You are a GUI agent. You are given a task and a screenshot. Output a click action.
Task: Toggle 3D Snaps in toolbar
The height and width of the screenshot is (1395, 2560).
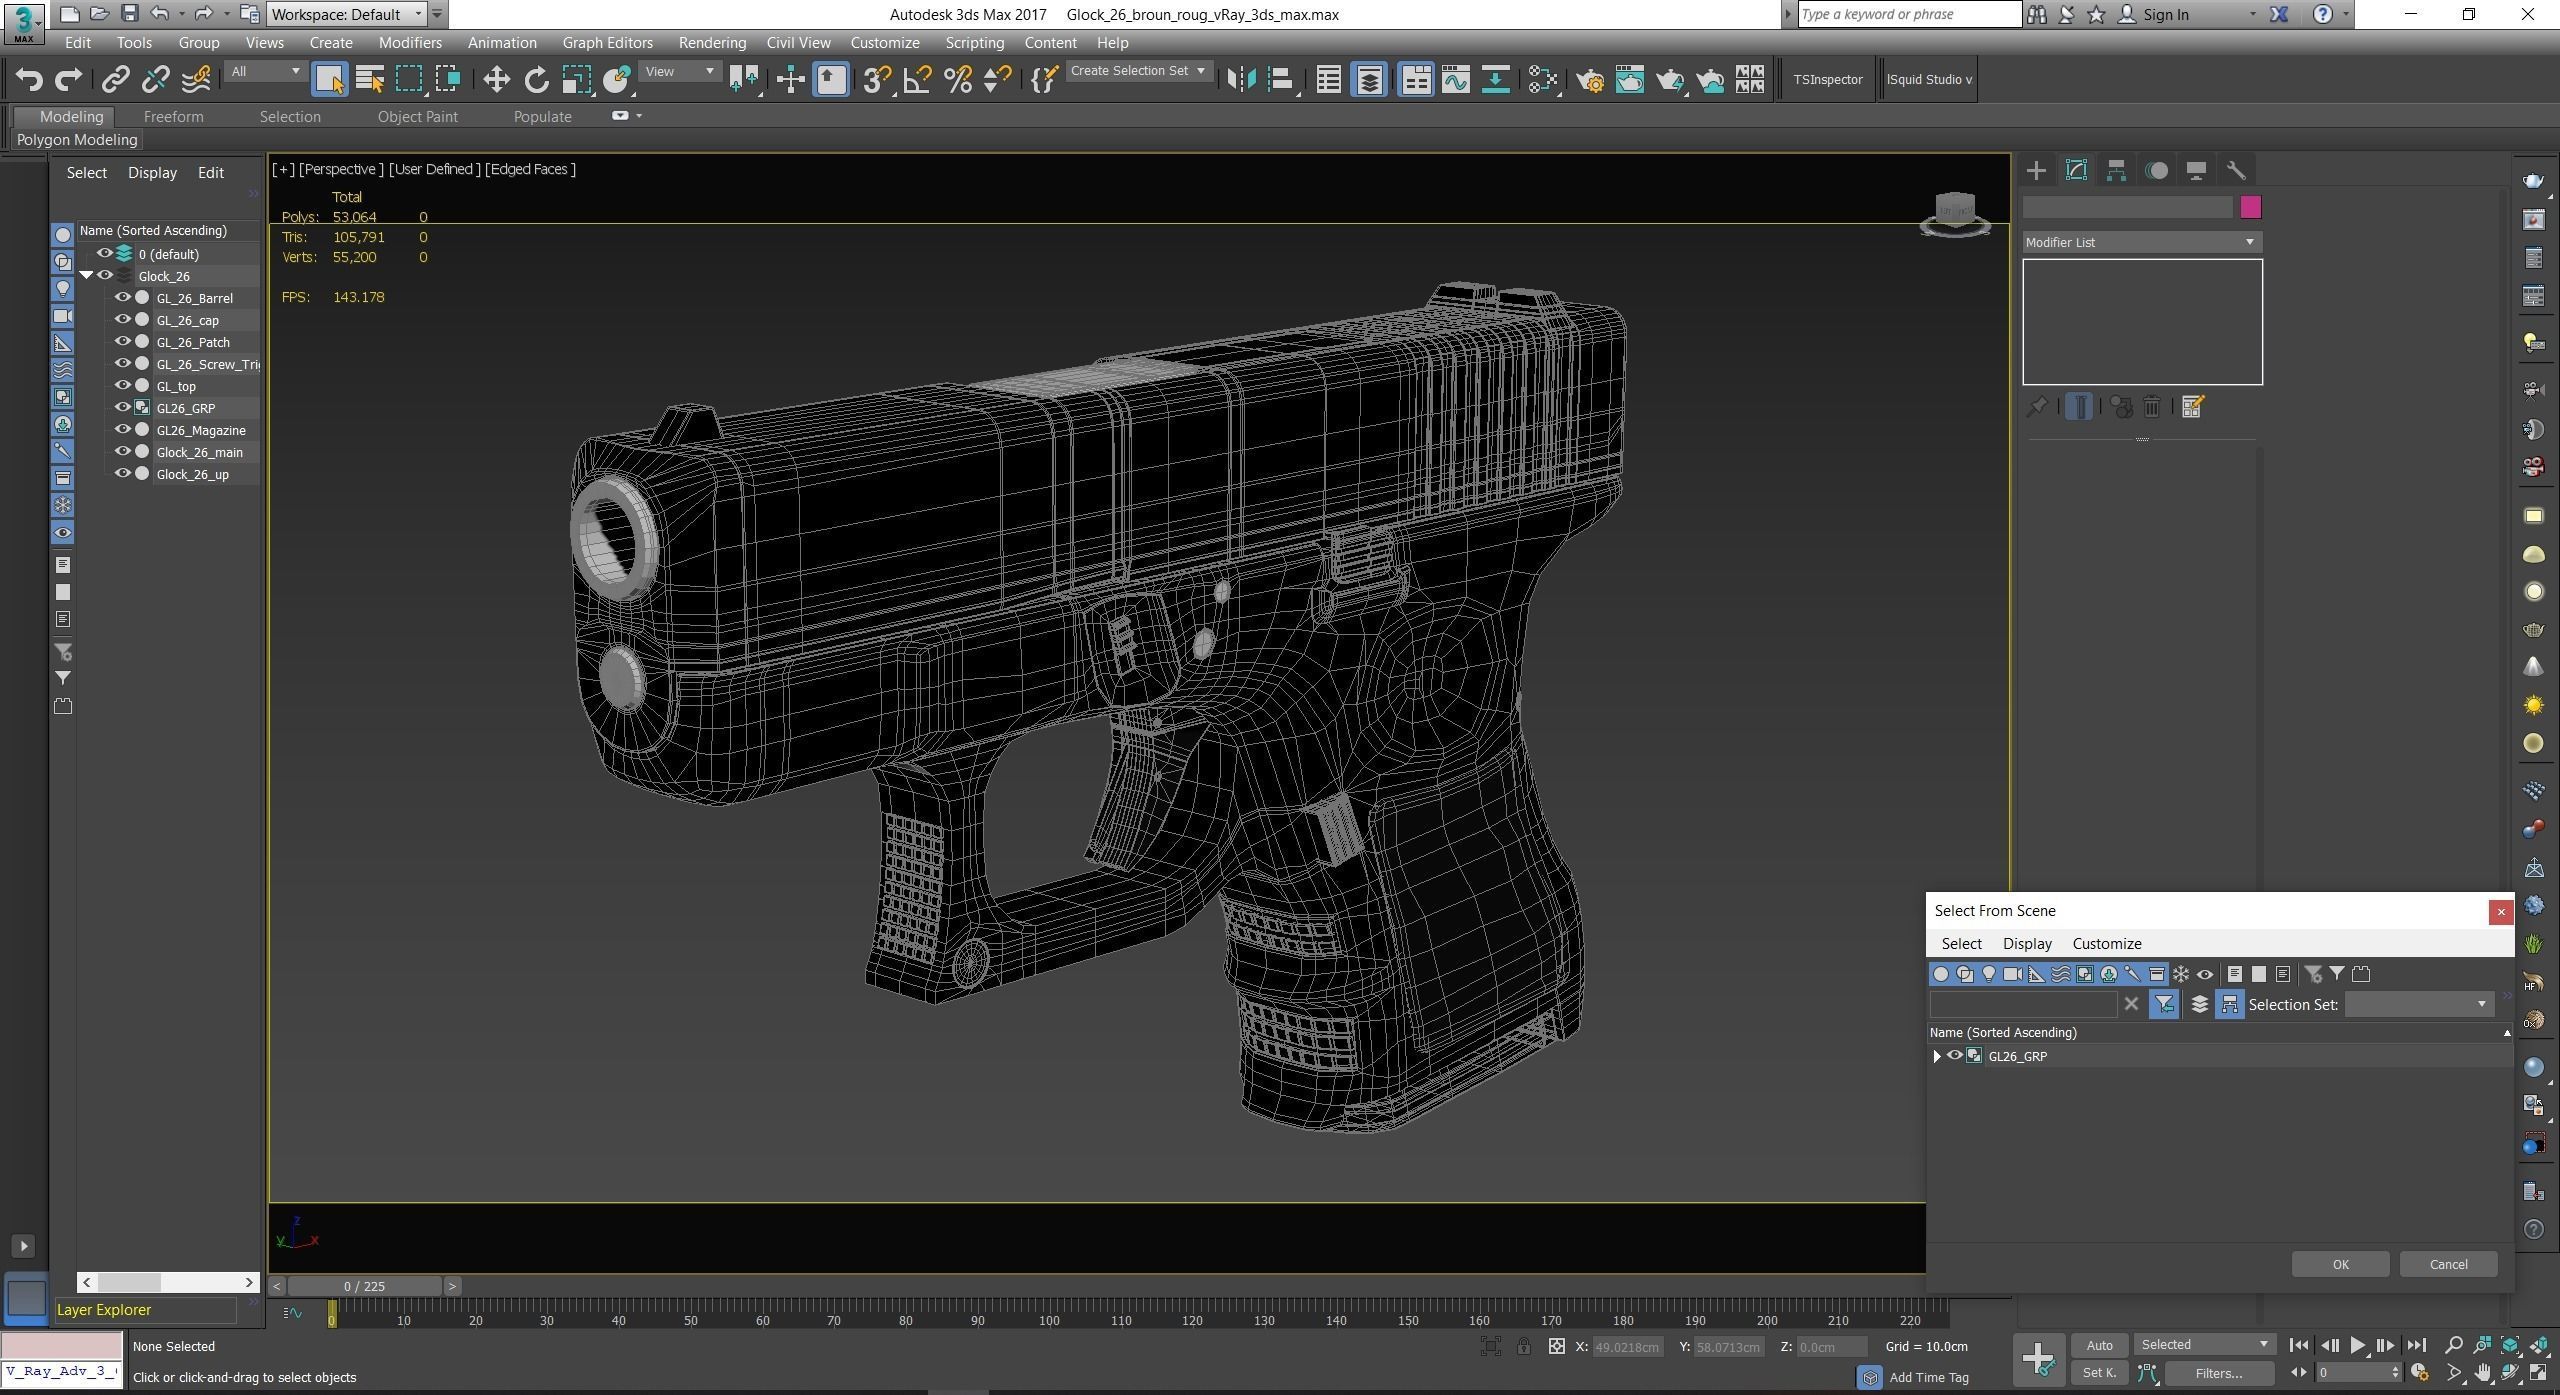tap(877, 79)
